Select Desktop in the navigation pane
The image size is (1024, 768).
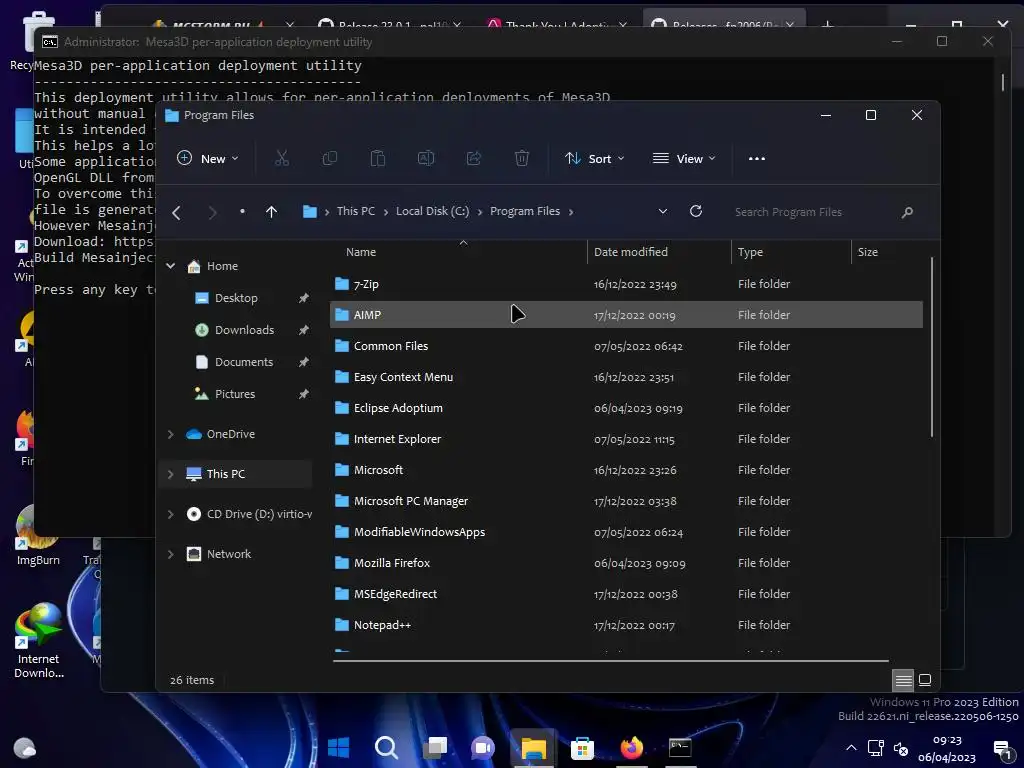(x=236, y=298)
